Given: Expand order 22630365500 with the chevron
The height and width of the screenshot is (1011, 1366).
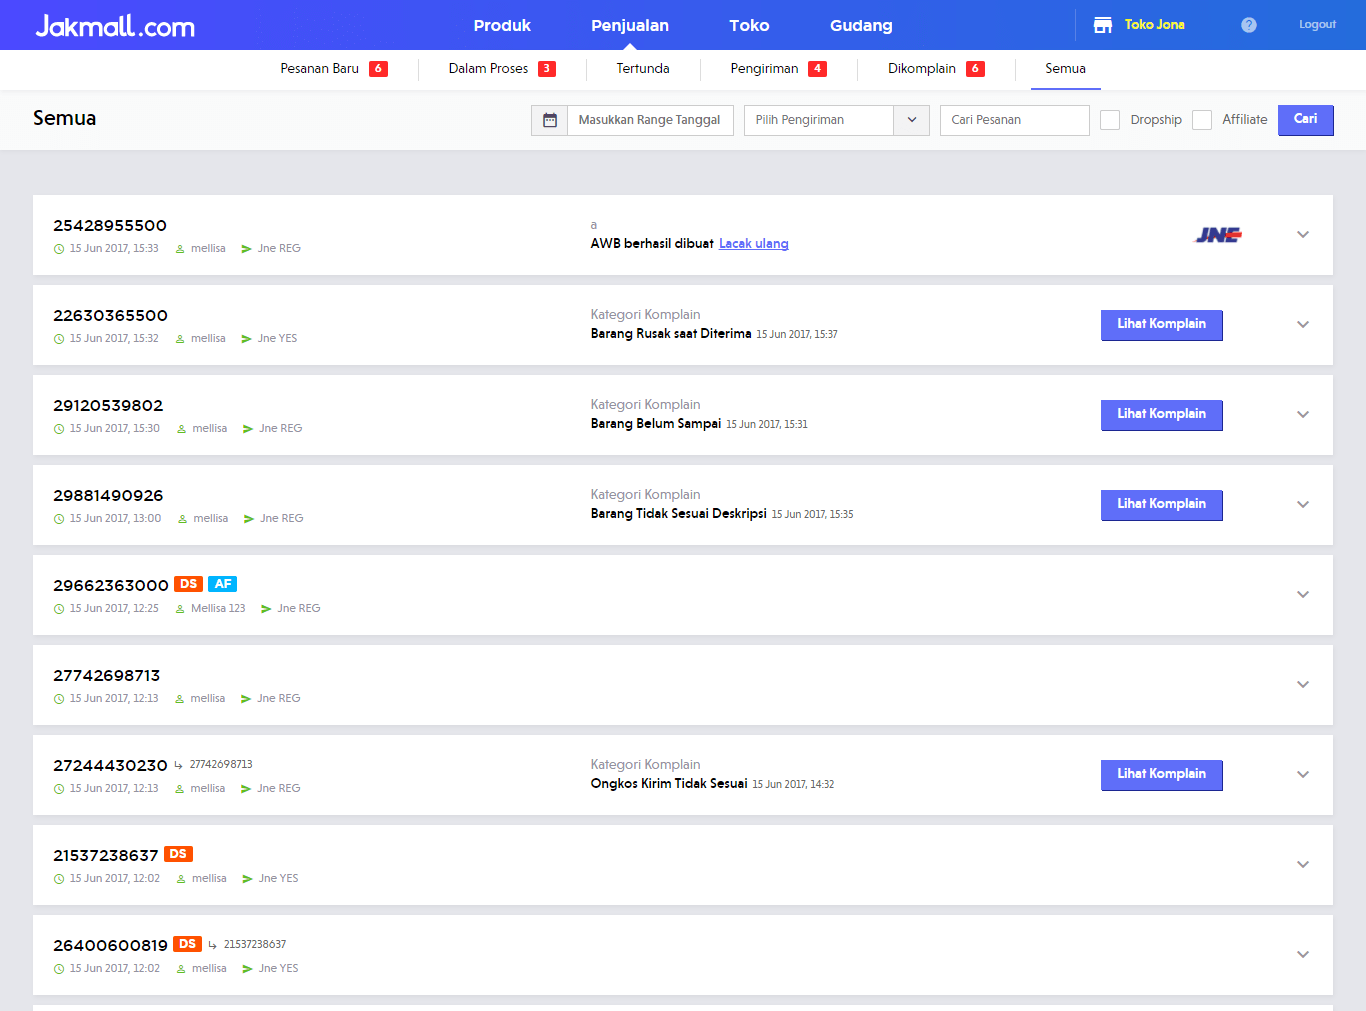Looking at the screenshot, I should click(x=1303, y=325).
